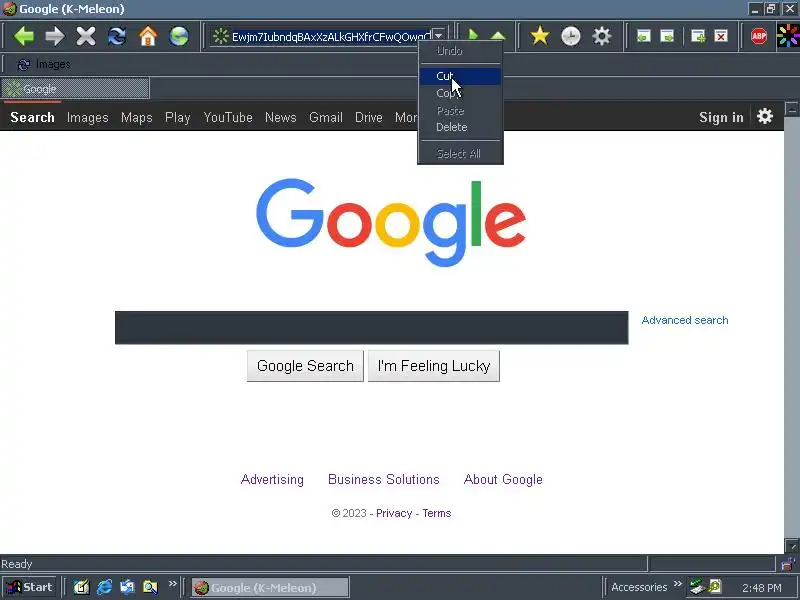The height and width of the screenshot is (600, 800).
Task: Open preferences with the toolbar gear icon
Action: [x=602, y=36]
